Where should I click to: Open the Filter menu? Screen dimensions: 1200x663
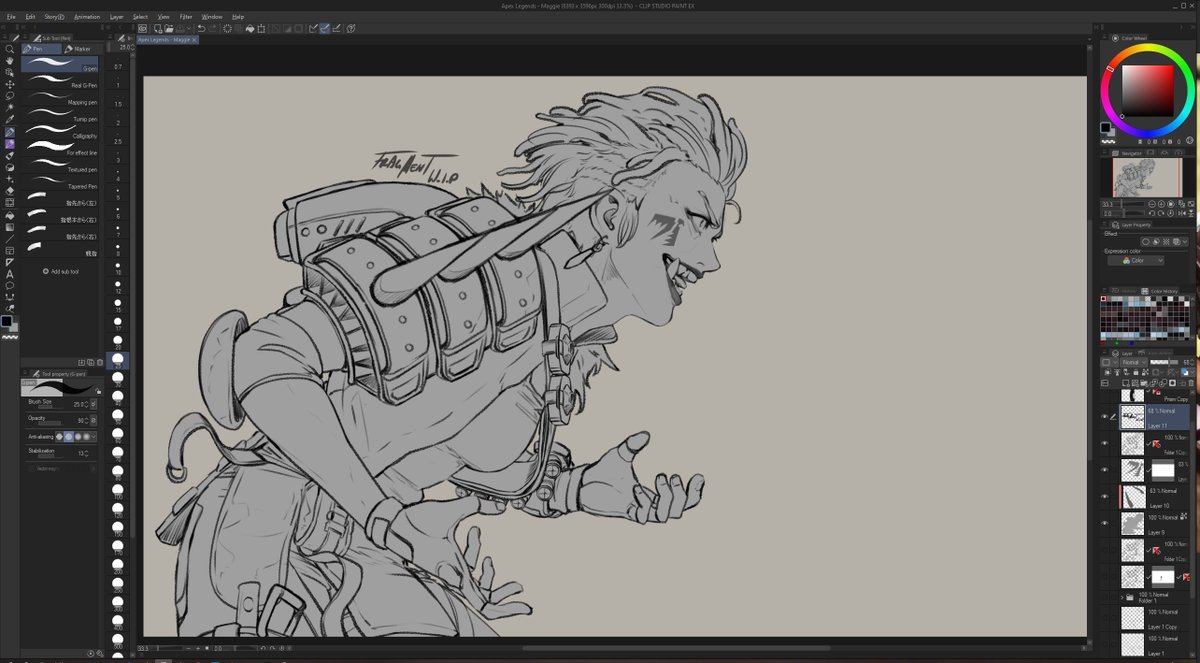click(186, 17)
